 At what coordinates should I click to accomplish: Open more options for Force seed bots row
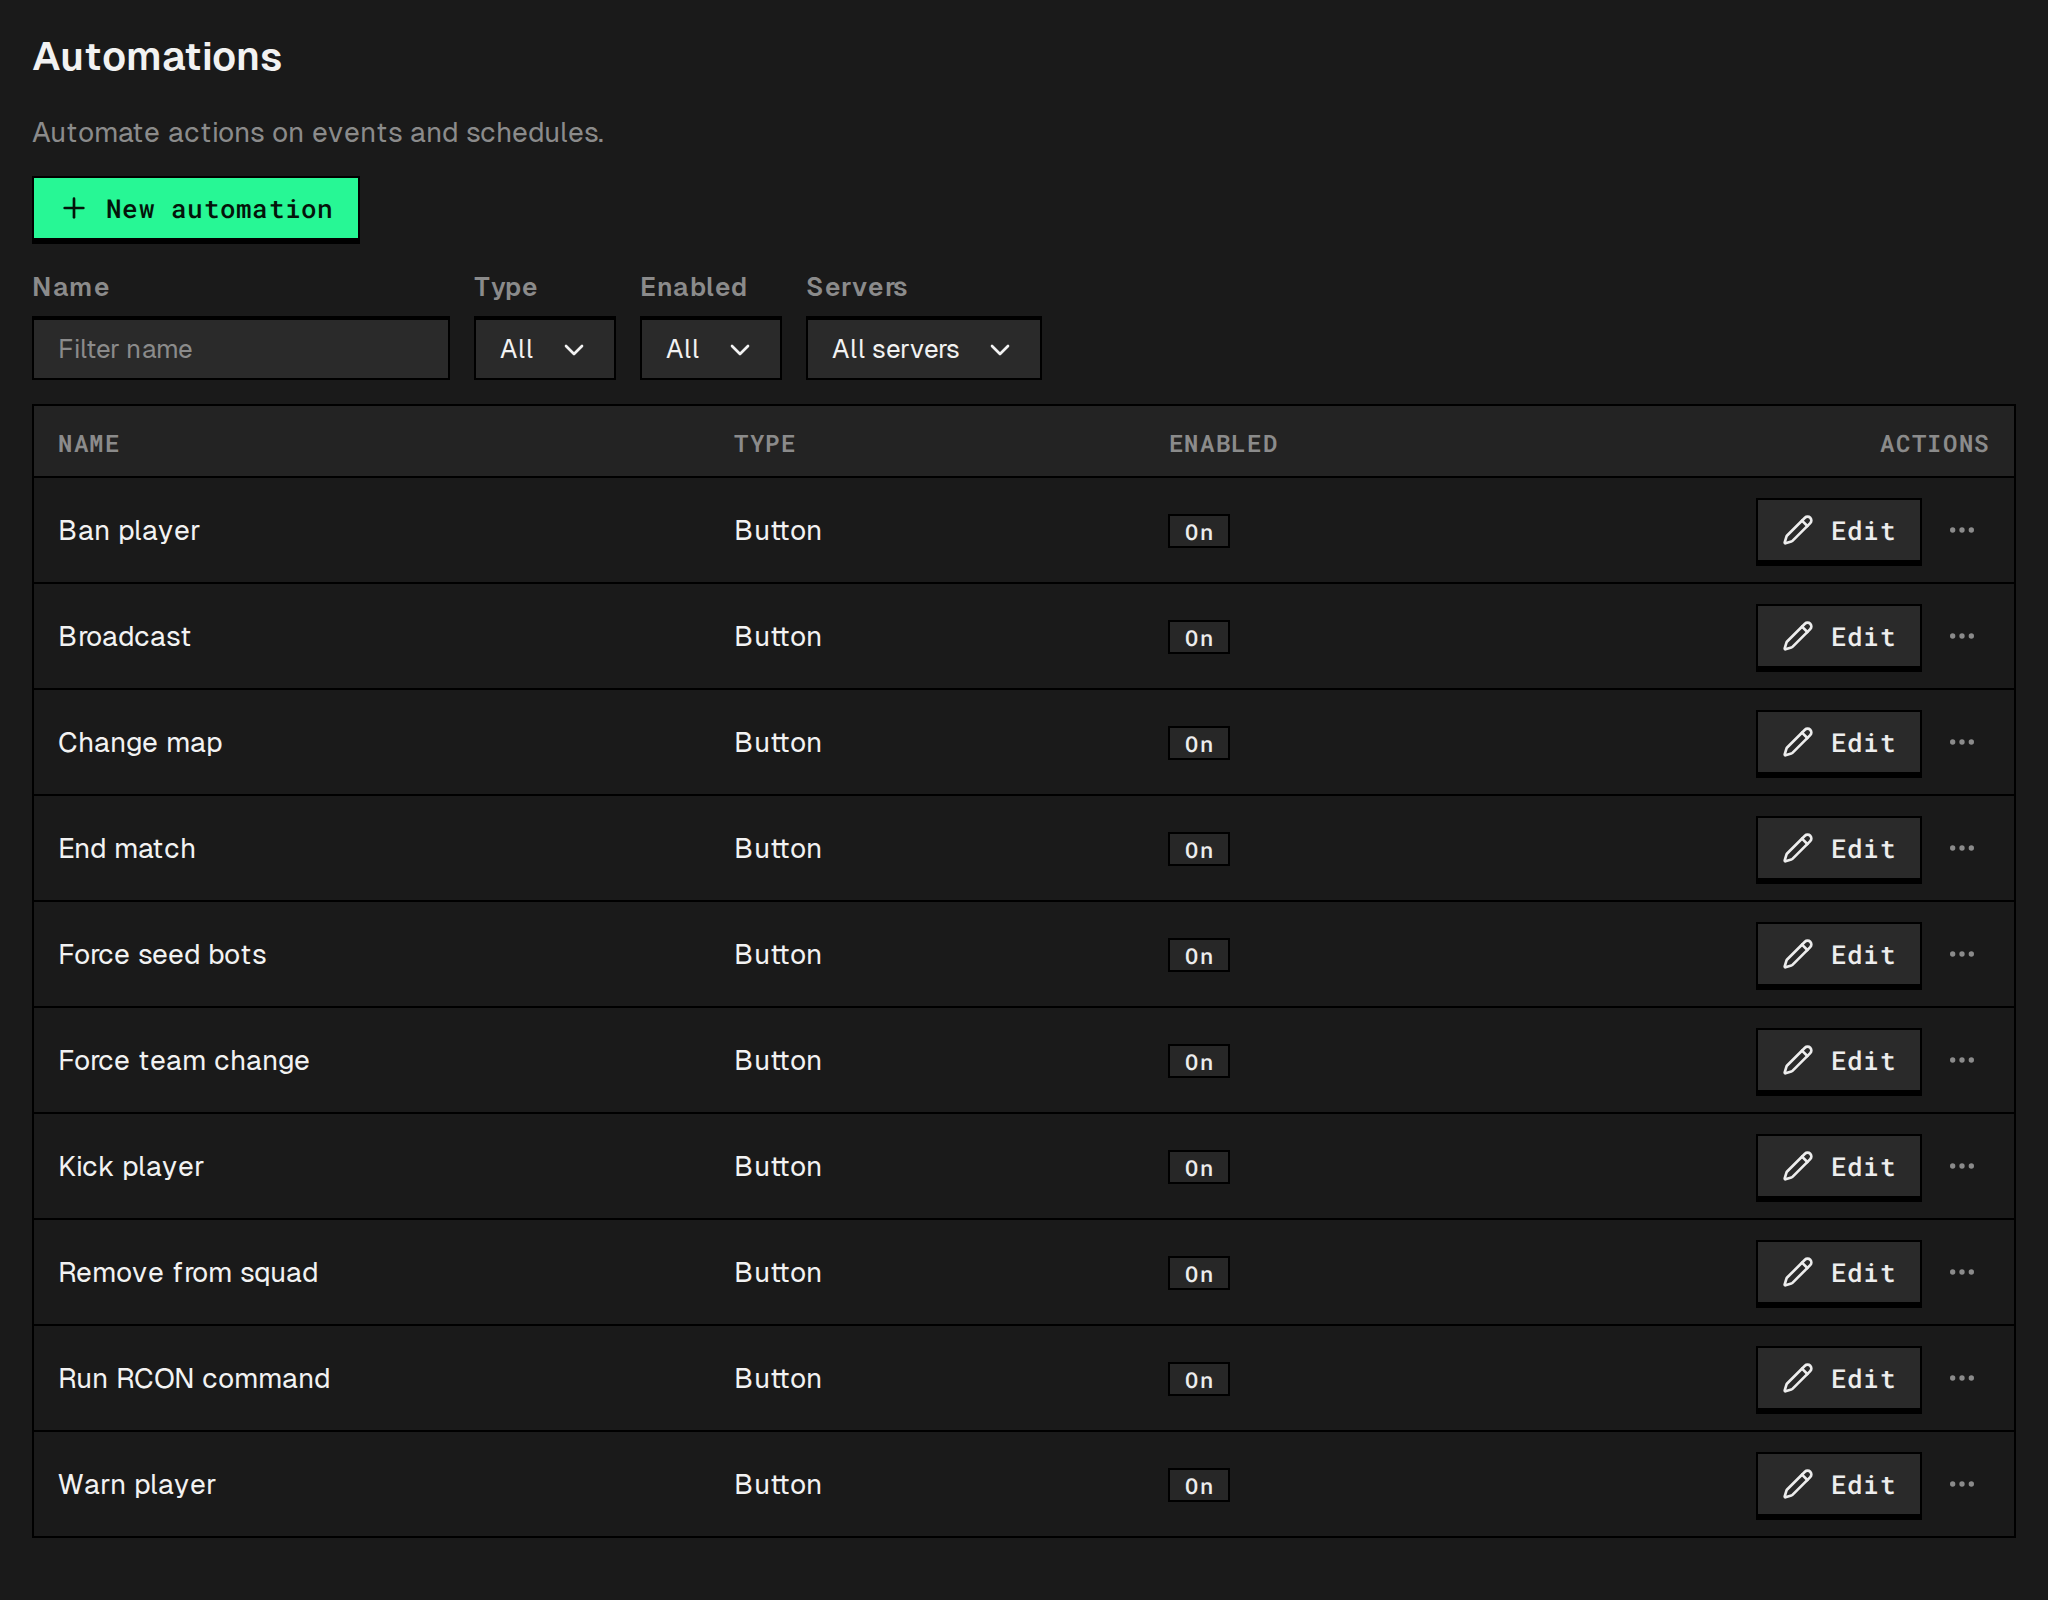click(1961, 954)
